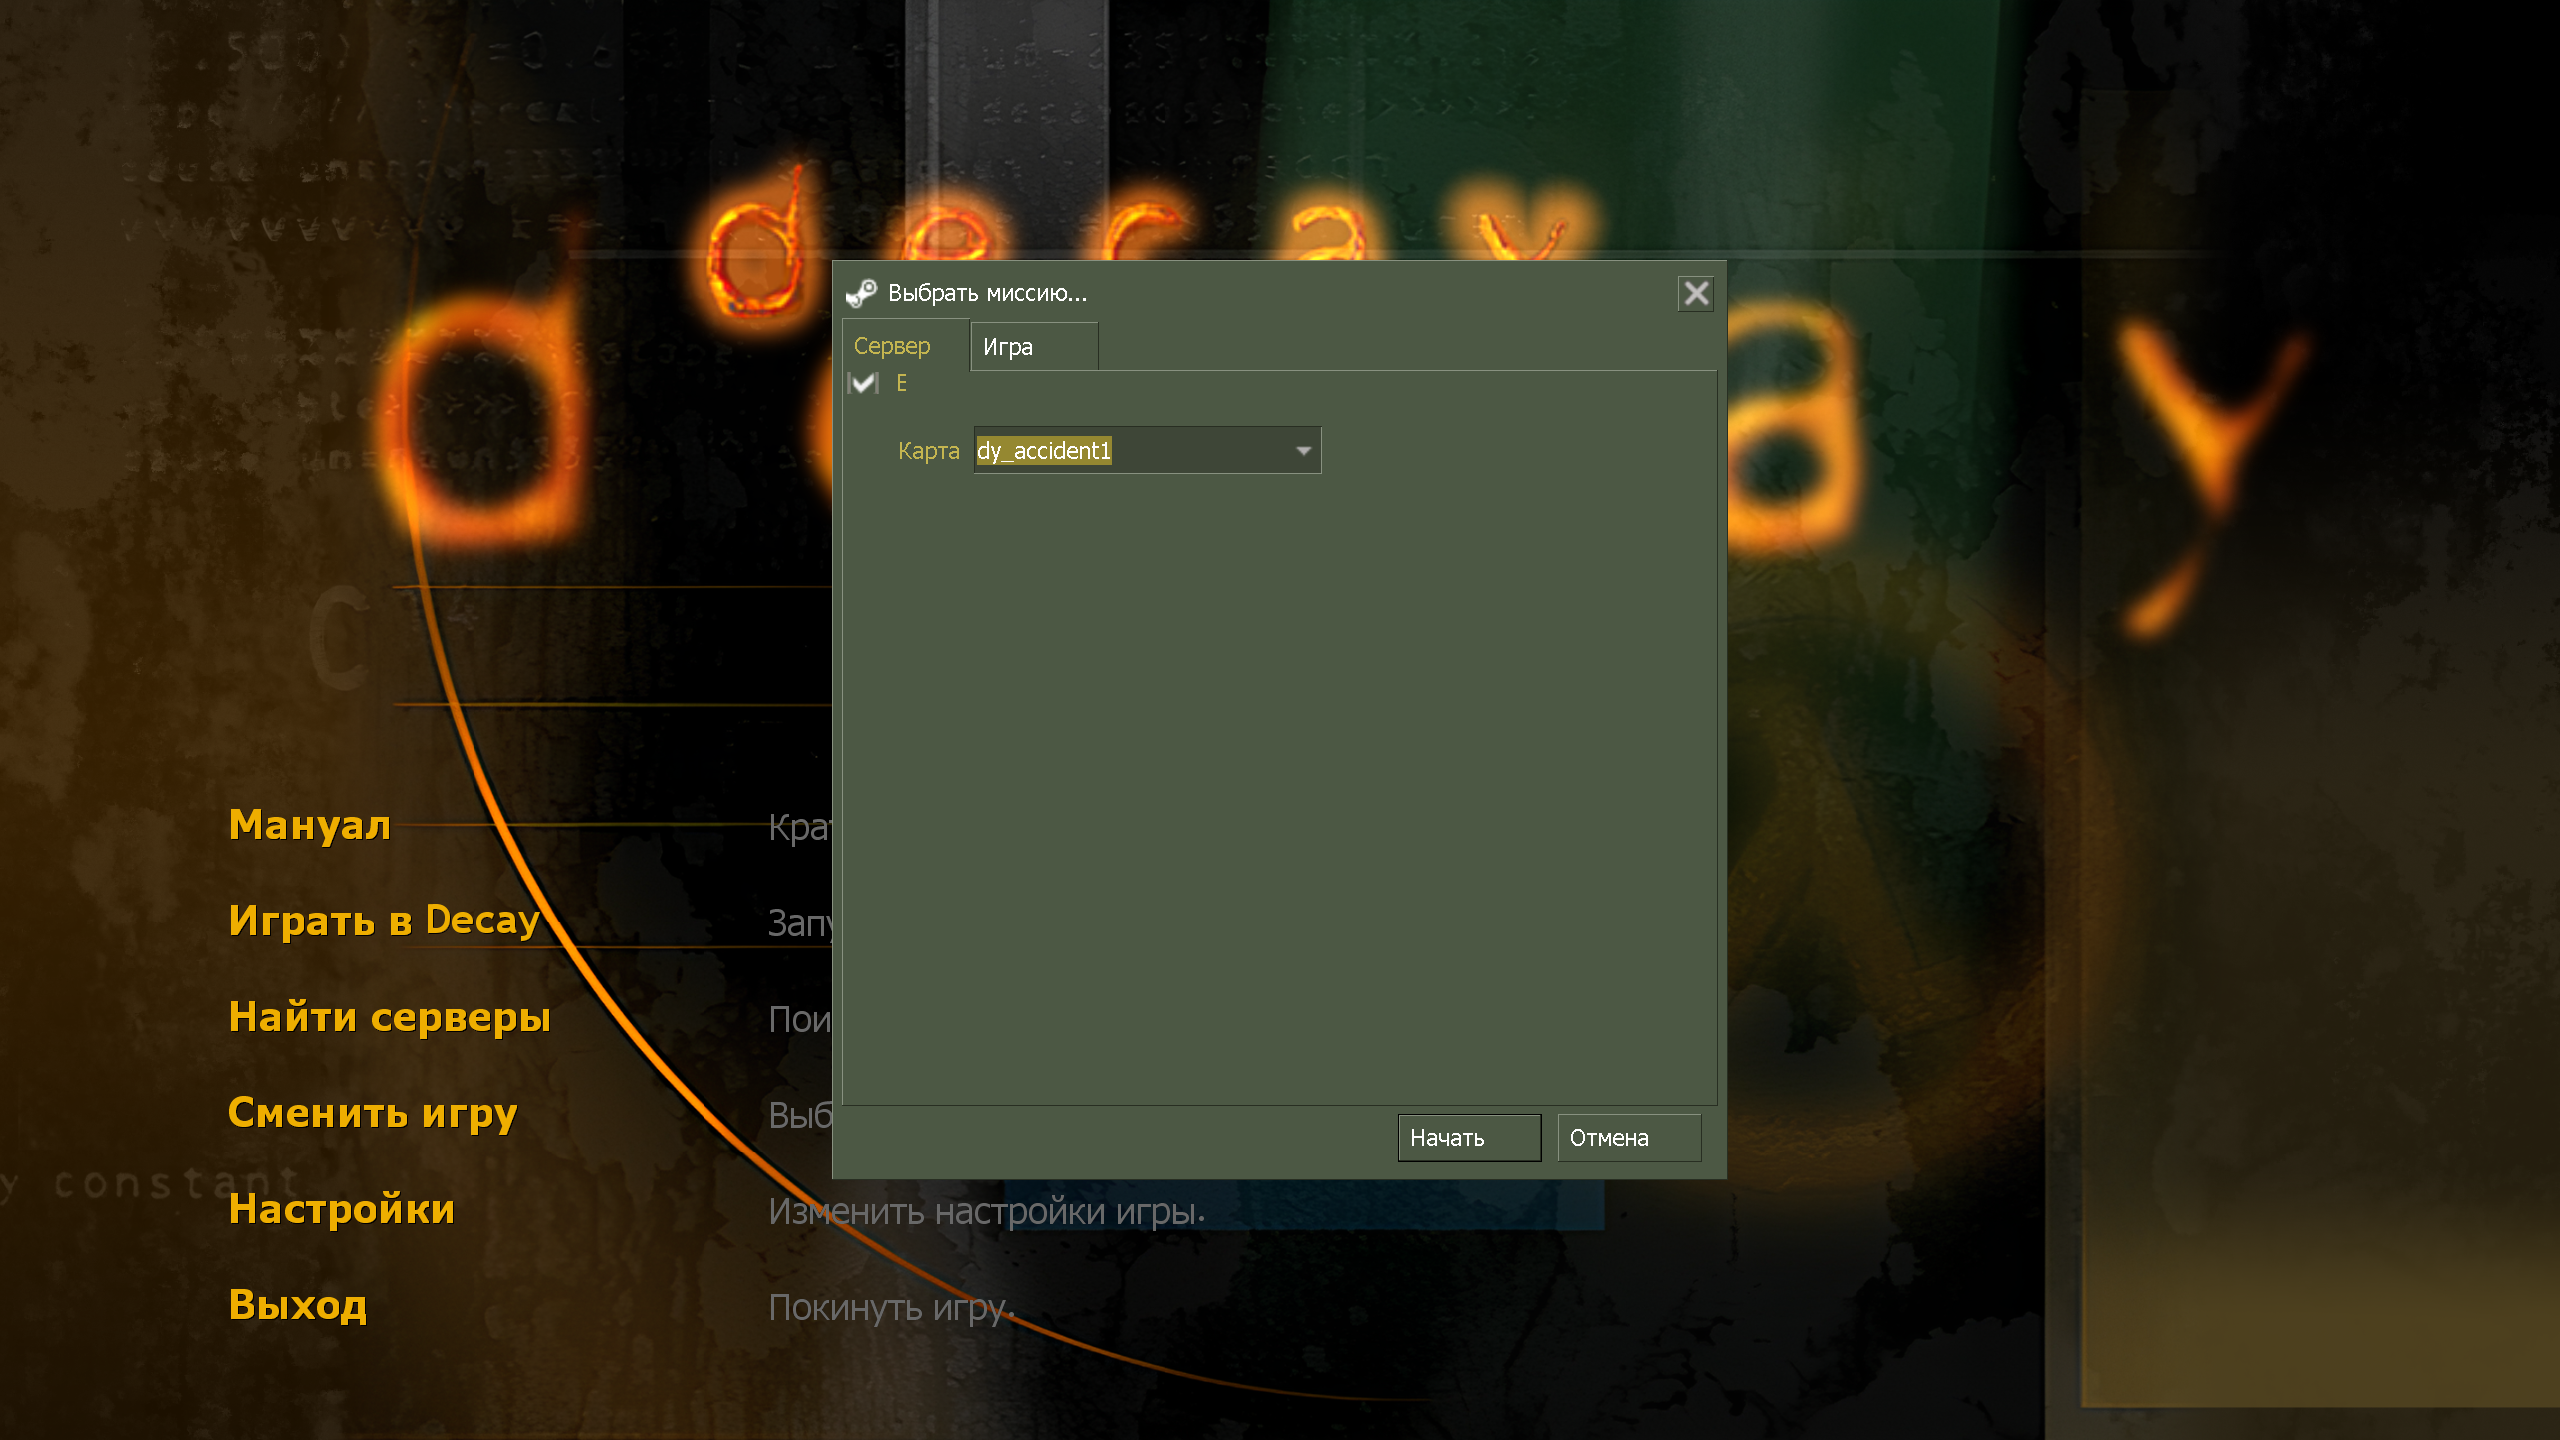Toggle the checkbox under the Сервер tab
This screenshot has height=1440, width=2560.
click(x=862, y=383)
